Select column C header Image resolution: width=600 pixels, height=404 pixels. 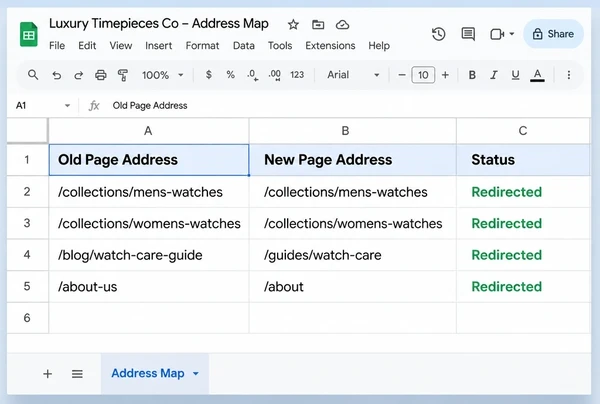(523, 131)
